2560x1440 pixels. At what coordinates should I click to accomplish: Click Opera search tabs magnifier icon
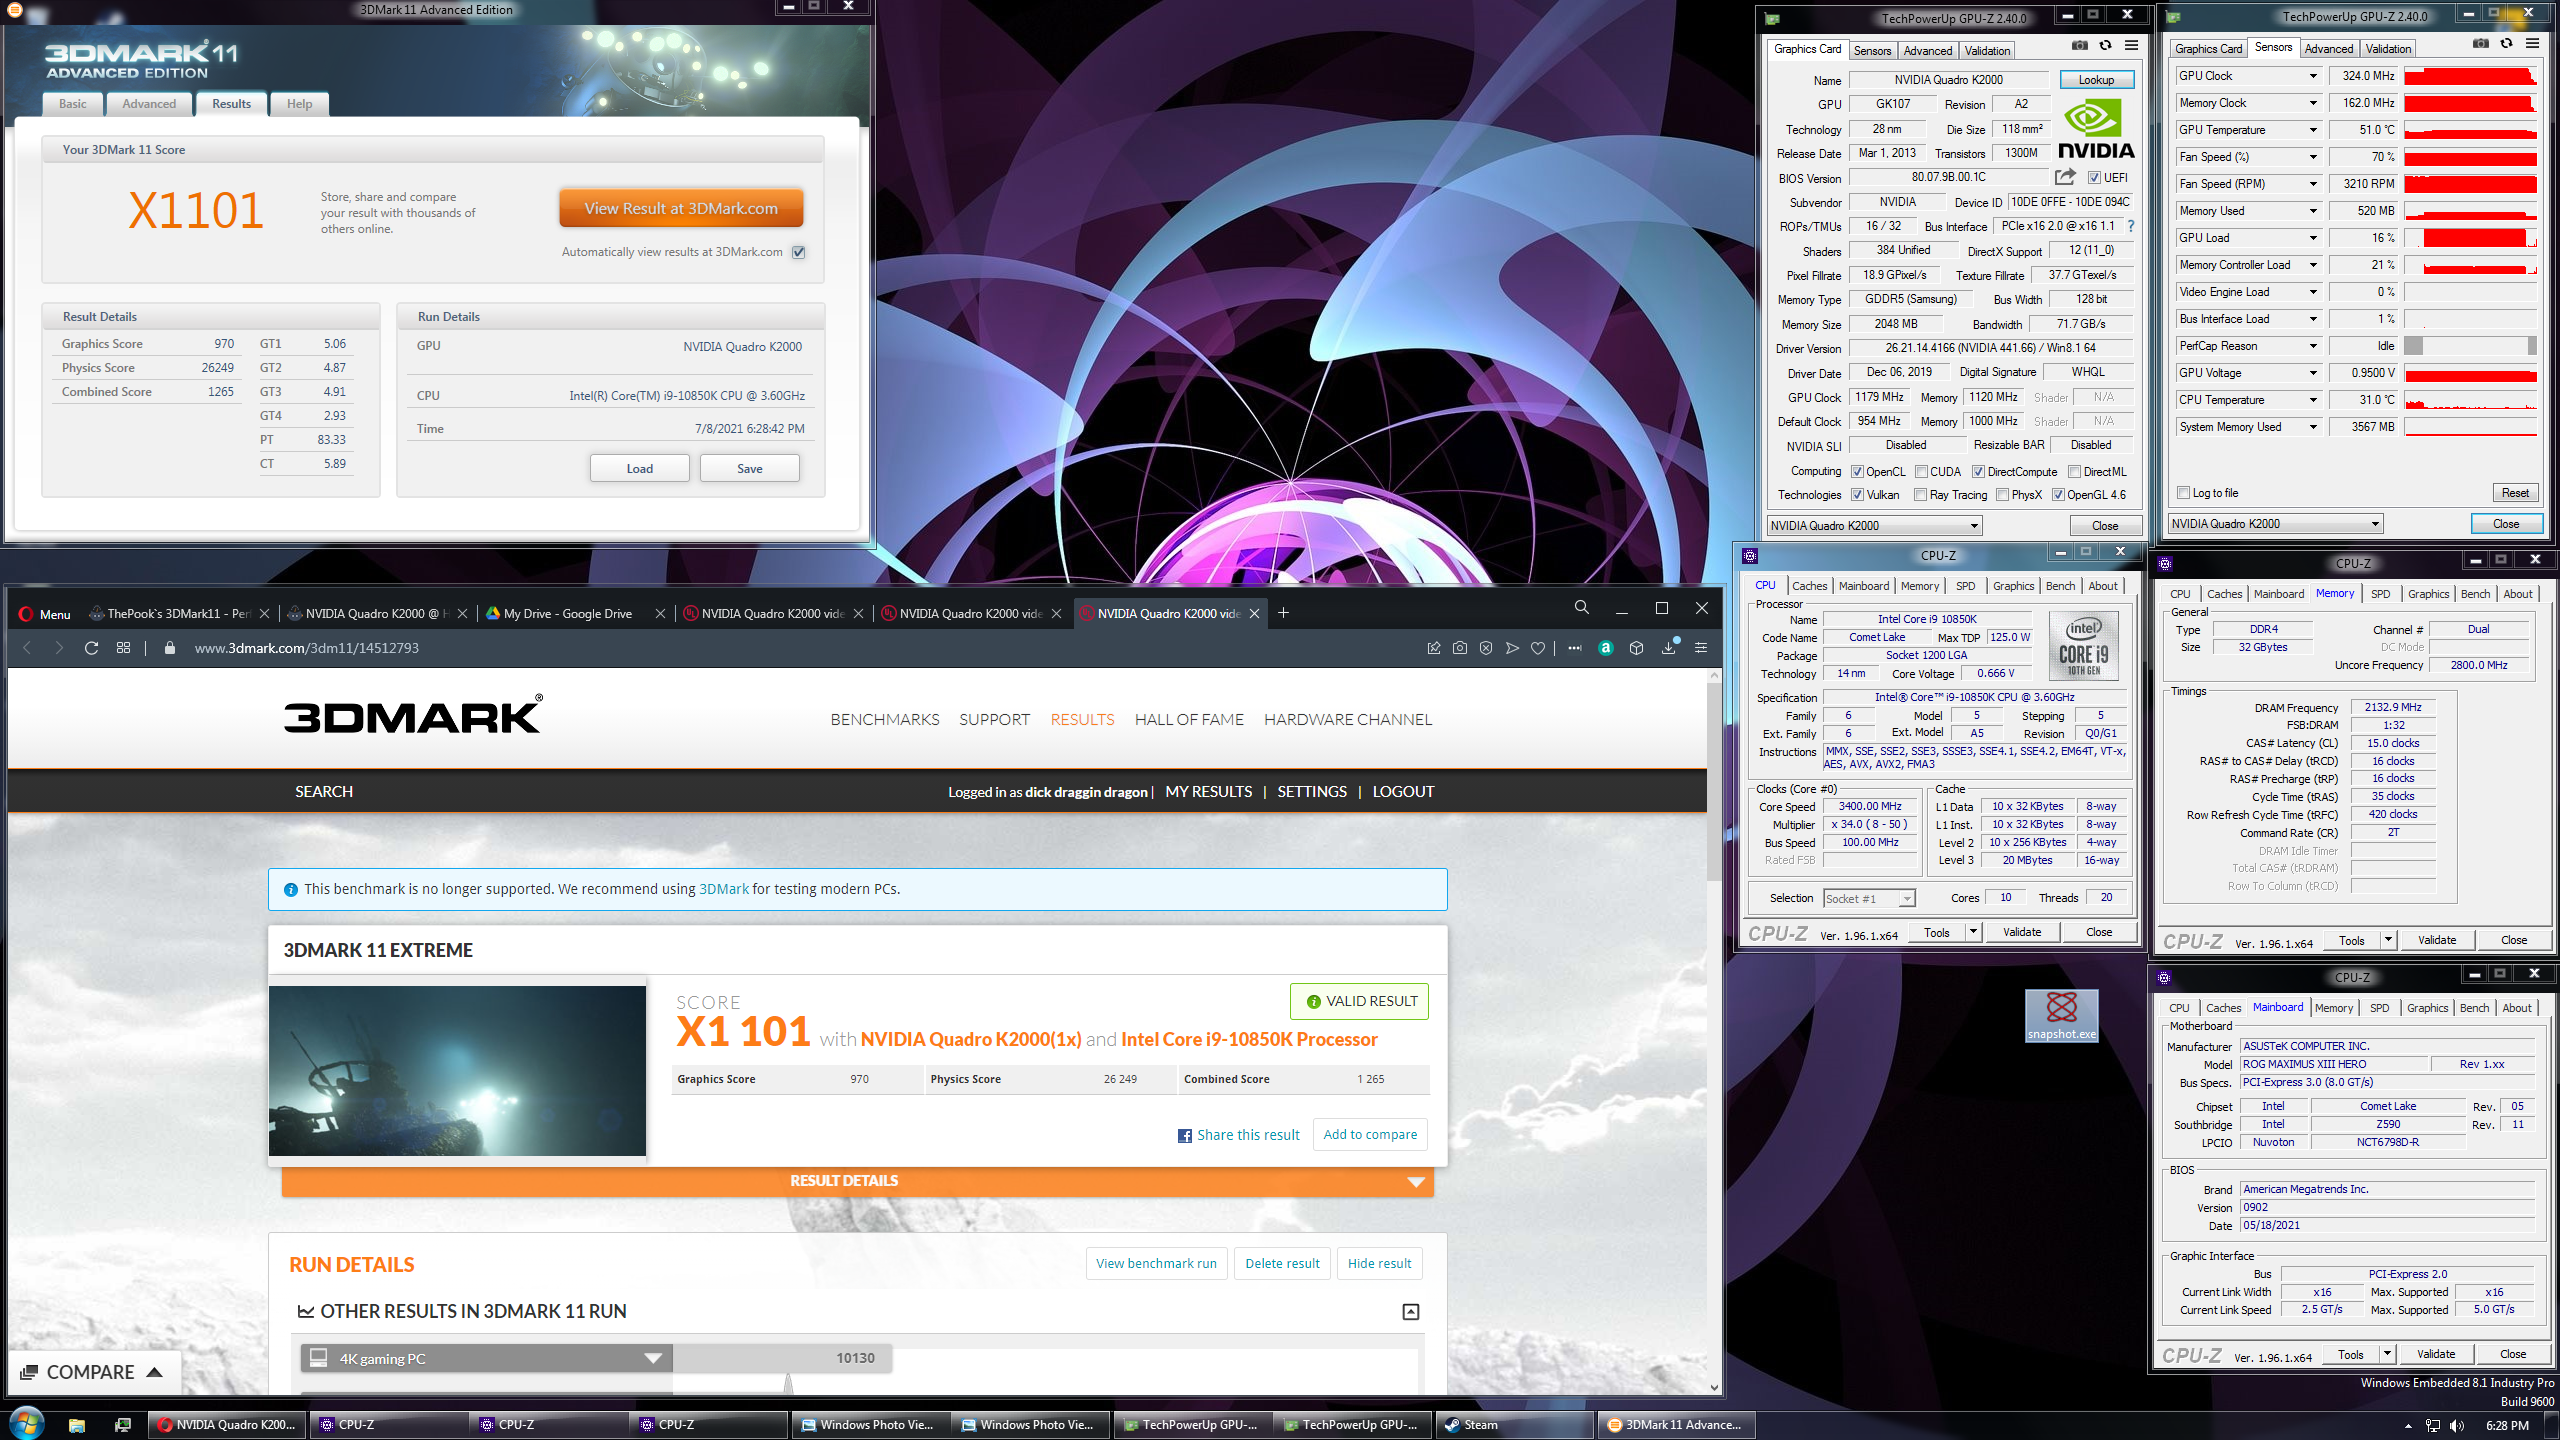pyautogui.click(x=1582, y=608)
